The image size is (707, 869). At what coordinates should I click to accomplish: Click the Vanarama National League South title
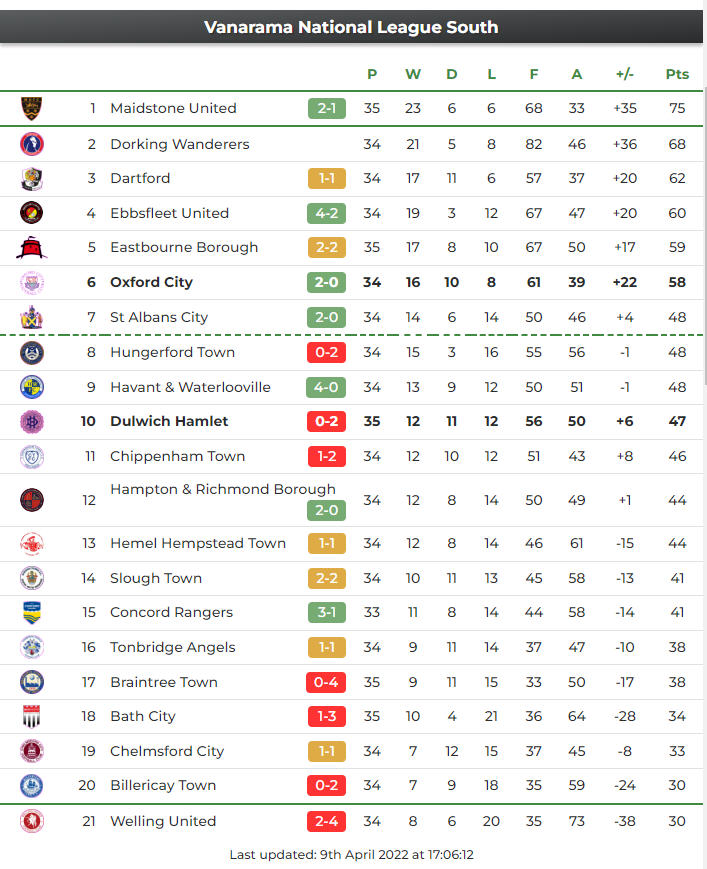[351, 27]
